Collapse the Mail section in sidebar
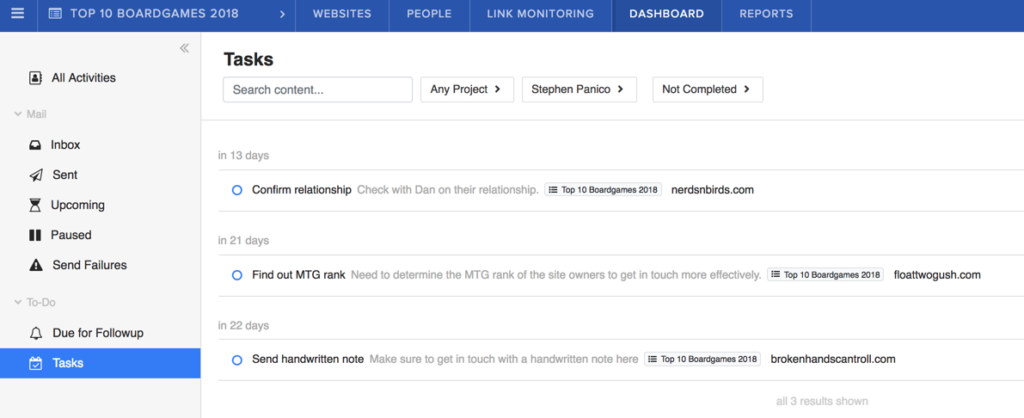1024x418 pixels. 18,115
